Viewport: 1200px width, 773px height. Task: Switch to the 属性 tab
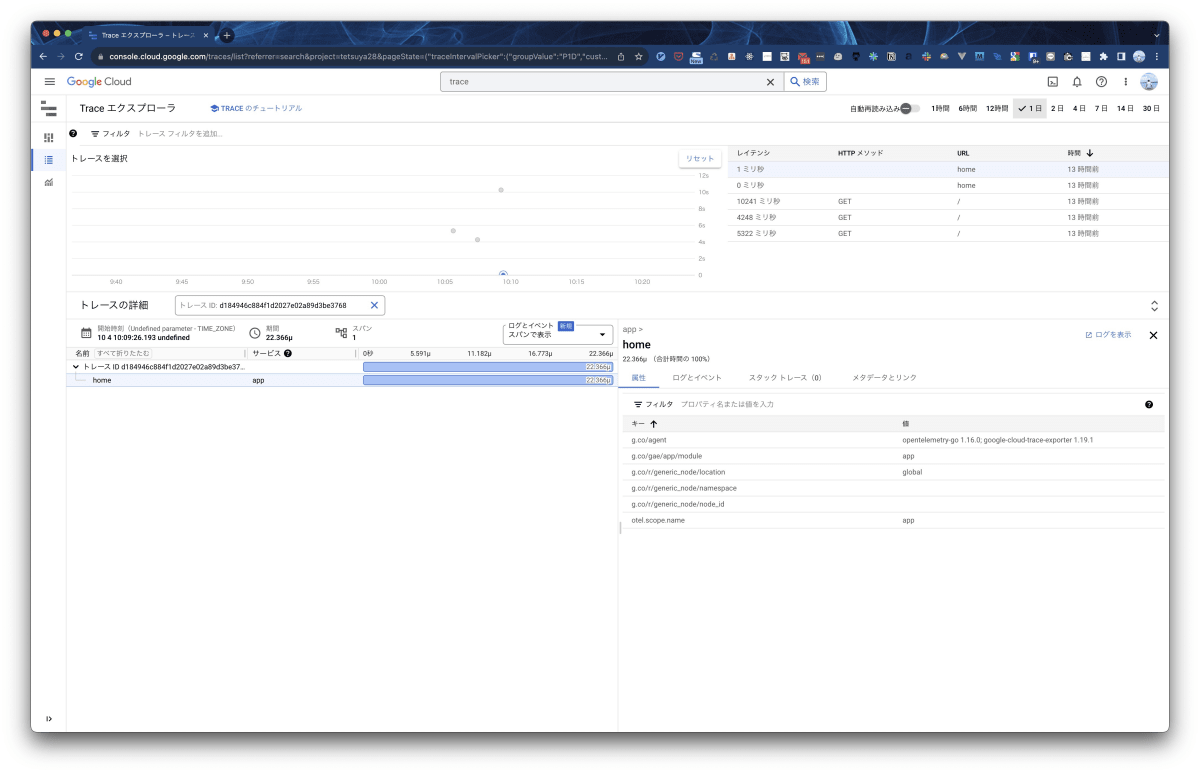(639, 377)
